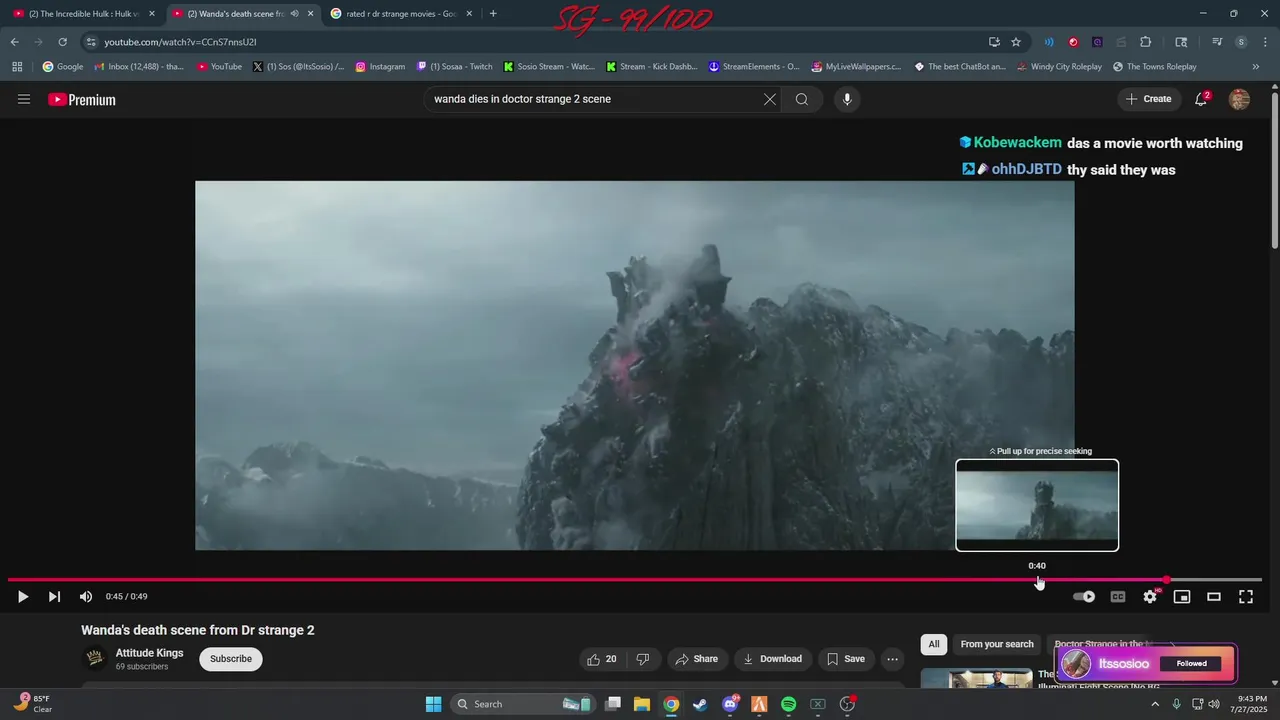Screen dimensions: 1280x720
Task: Open the YouTube account avatar menu
Action: [1239, 99]
